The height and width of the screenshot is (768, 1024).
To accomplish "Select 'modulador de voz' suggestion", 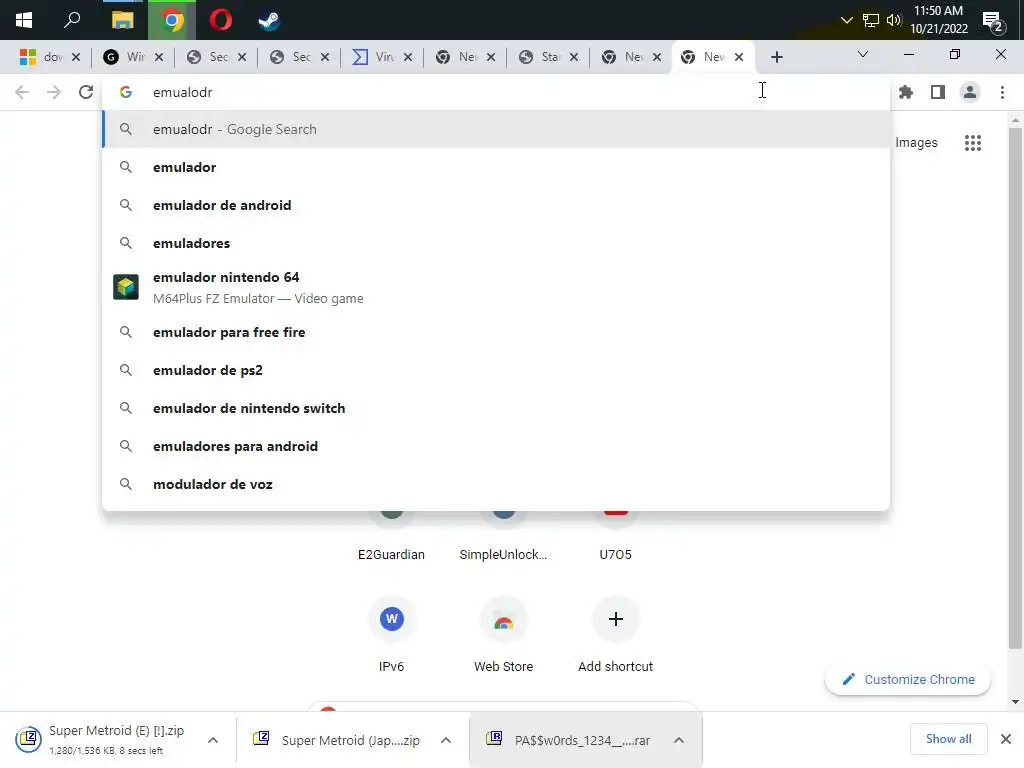I will 496,484.
